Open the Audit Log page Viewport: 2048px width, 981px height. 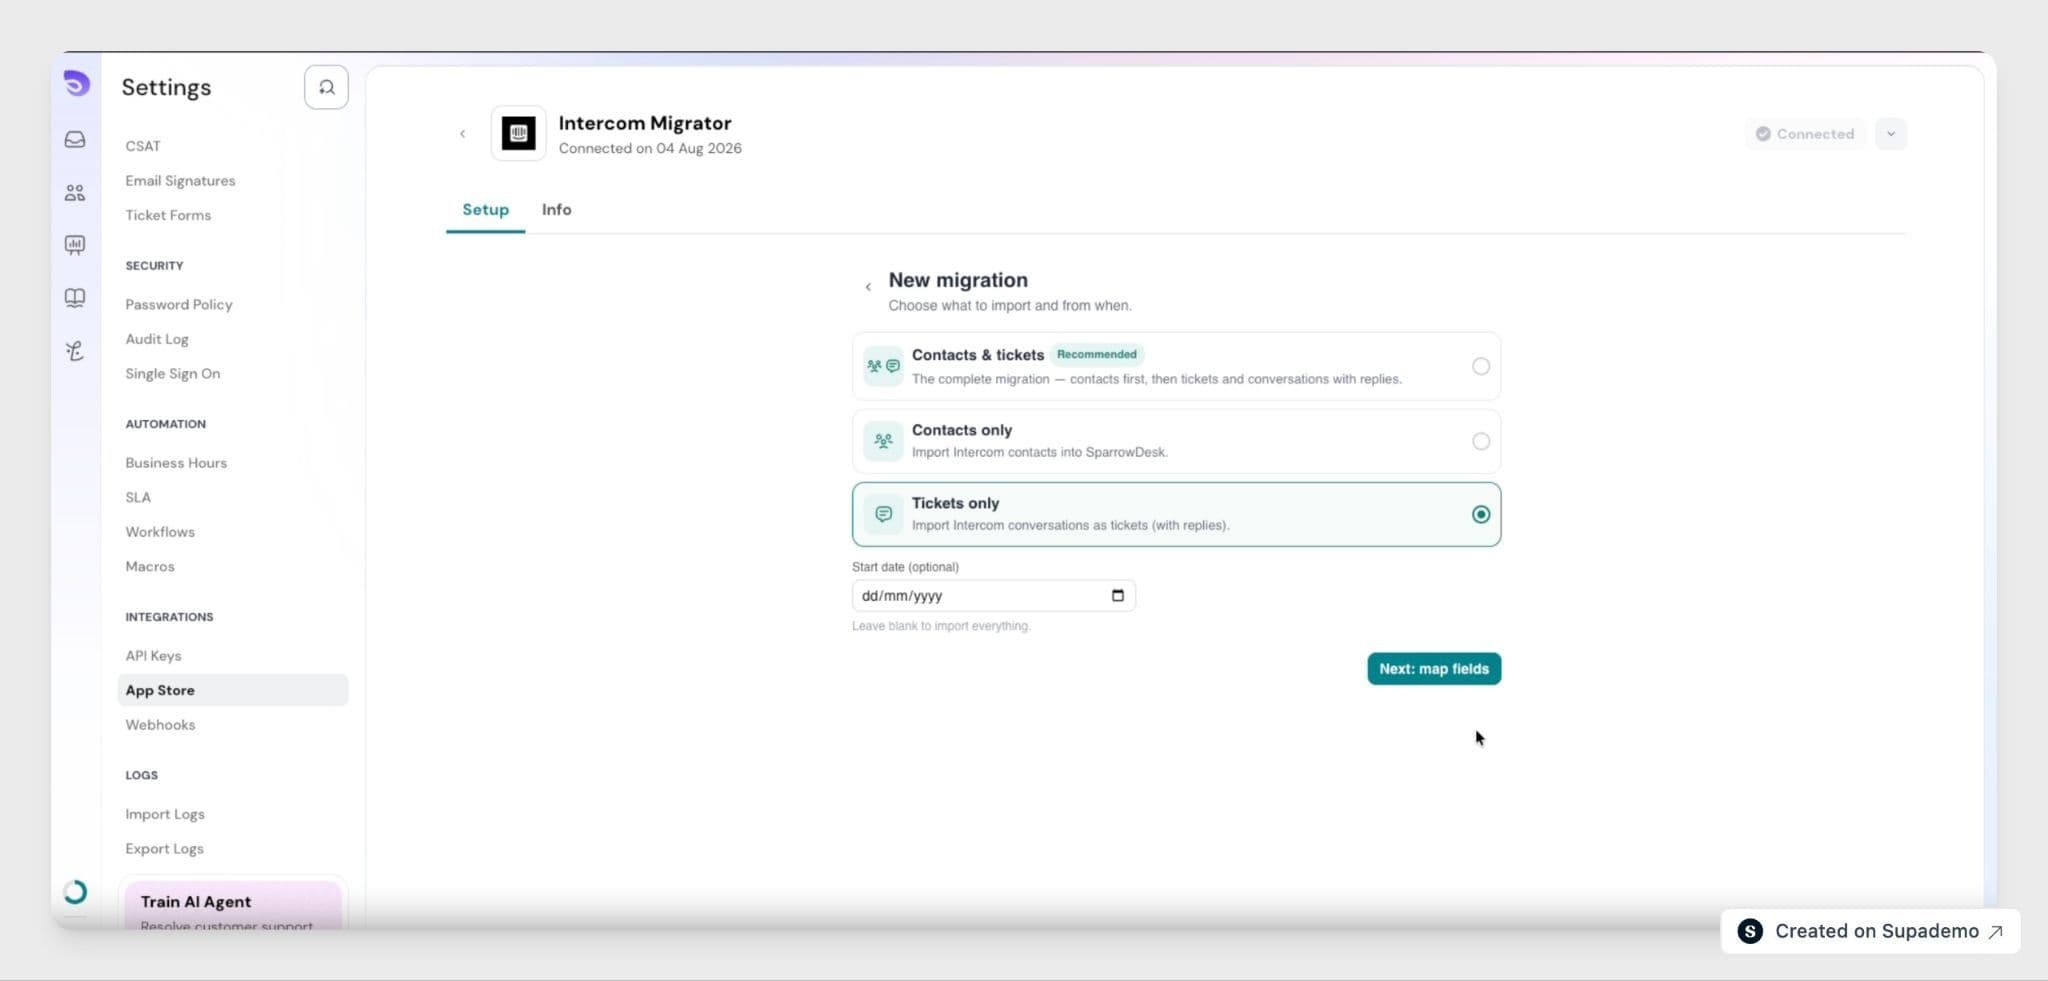point(157,339)
